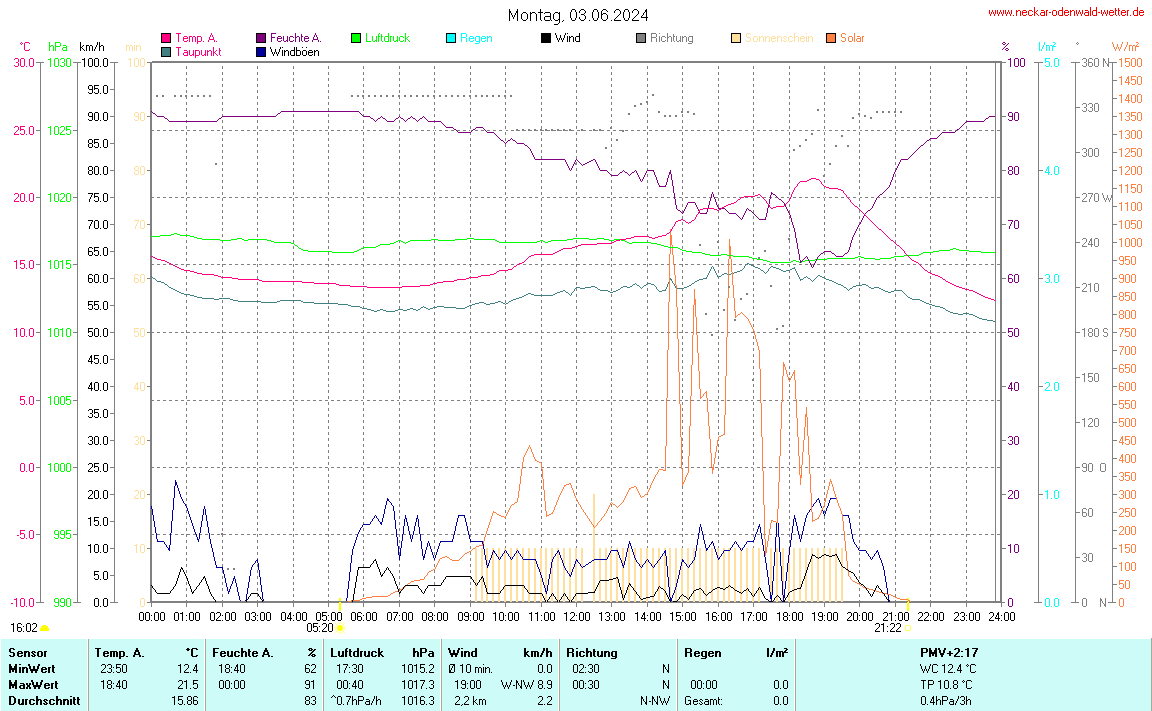
Task: Select the orange Solar legend marker
Action: (831, 38)
